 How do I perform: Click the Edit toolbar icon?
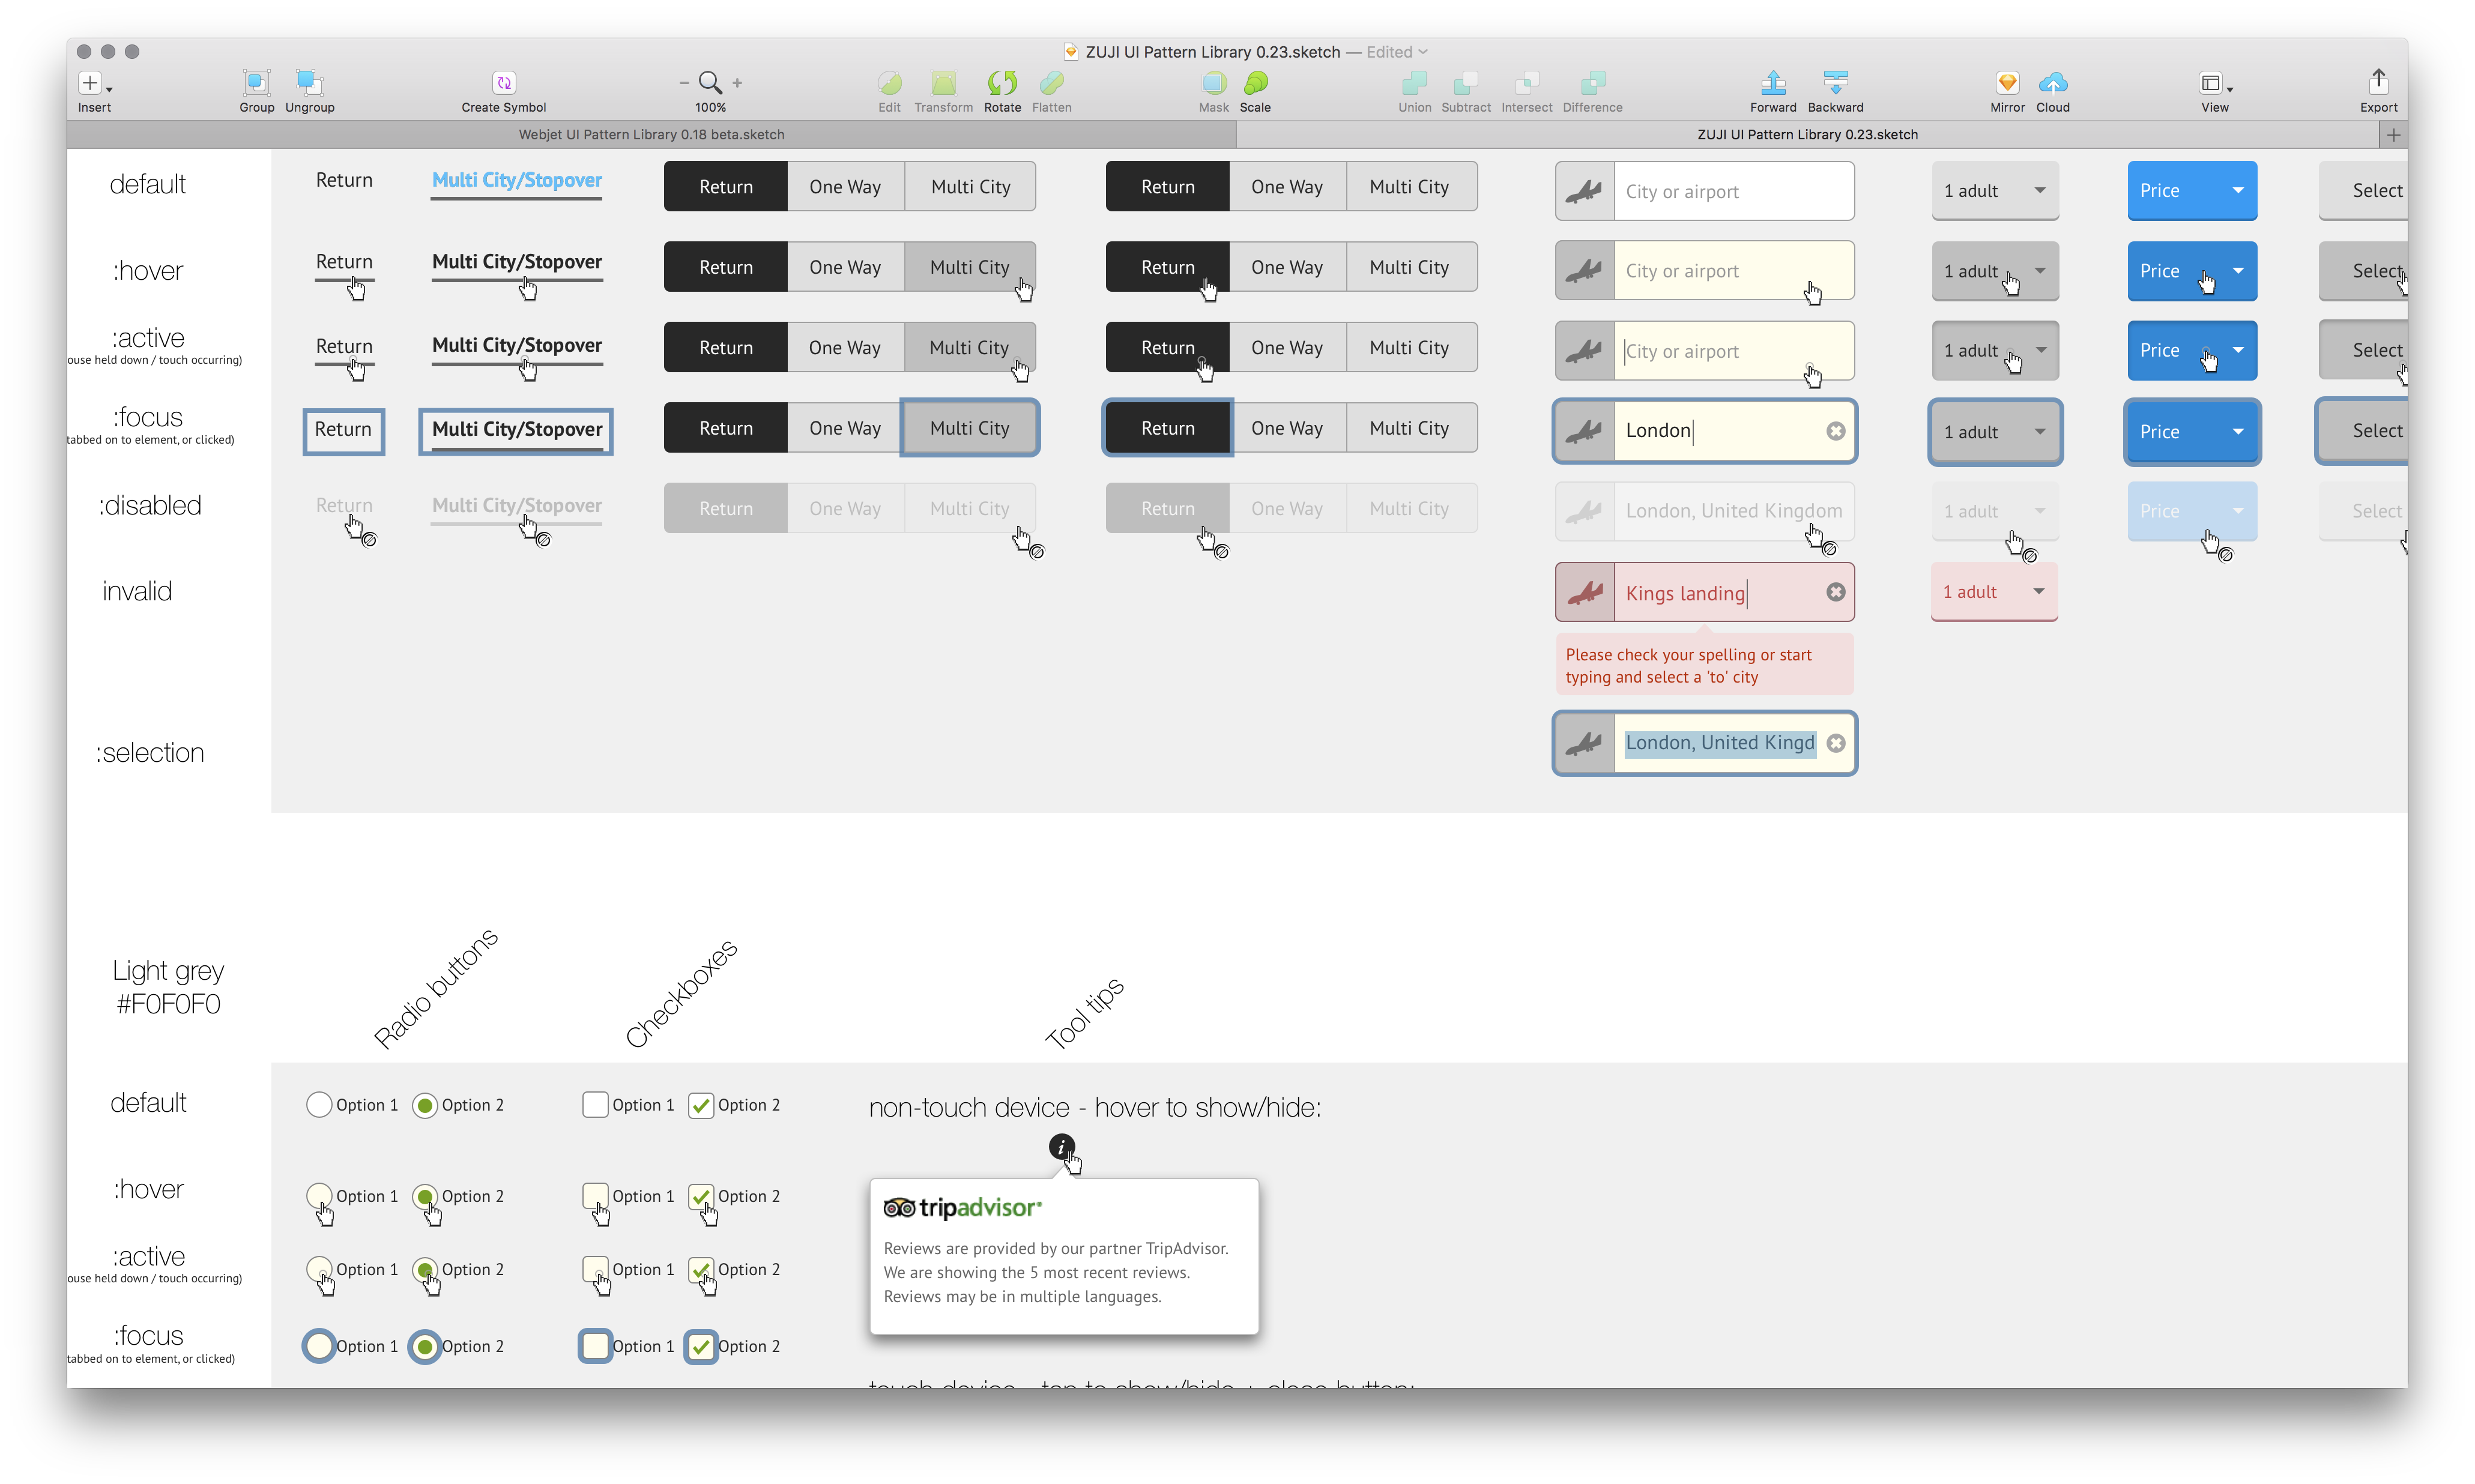tap(889, 83)
